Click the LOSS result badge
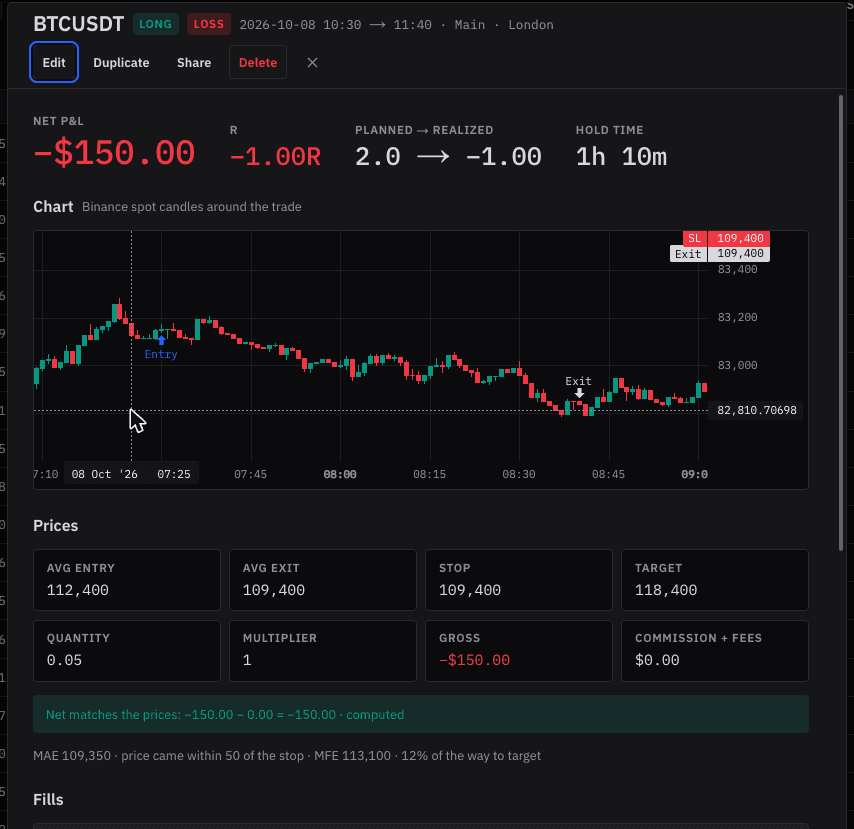The image size is (854, 829). coord(209,25)
